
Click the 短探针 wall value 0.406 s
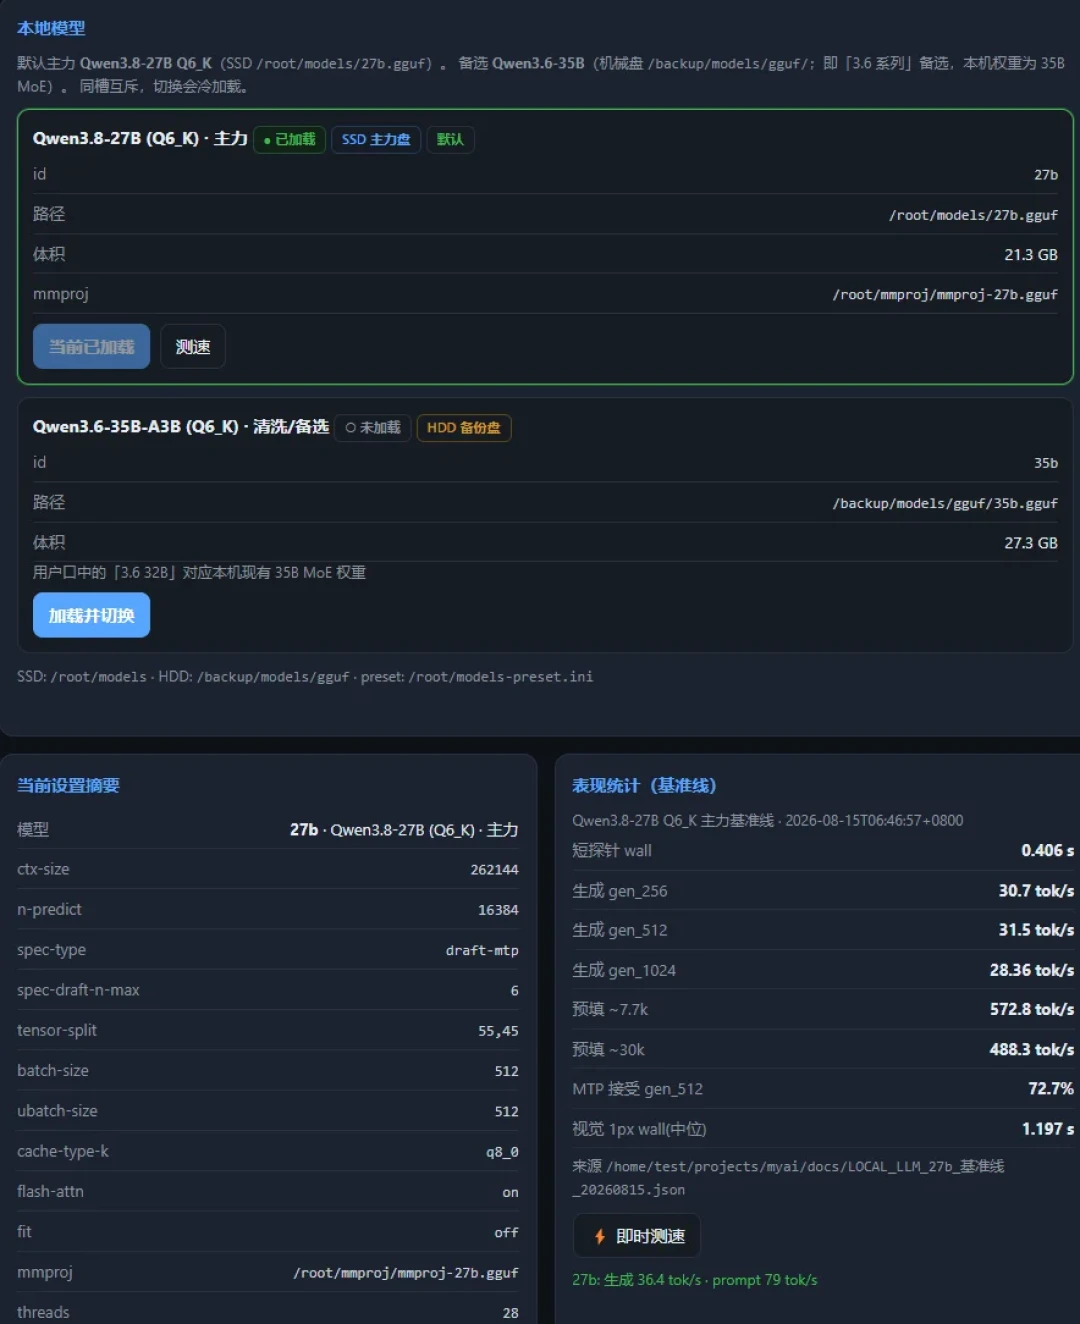pos(1047,850)
